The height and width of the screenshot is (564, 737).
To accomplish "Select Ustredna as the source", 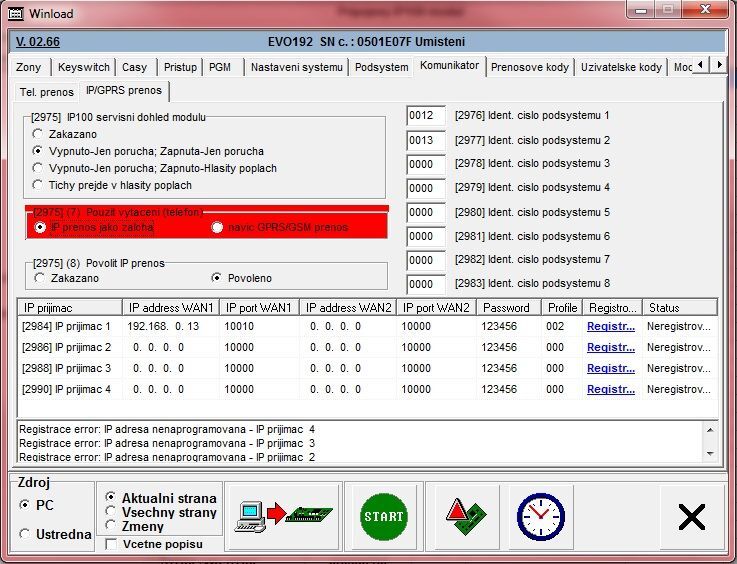I will (25, 534).
